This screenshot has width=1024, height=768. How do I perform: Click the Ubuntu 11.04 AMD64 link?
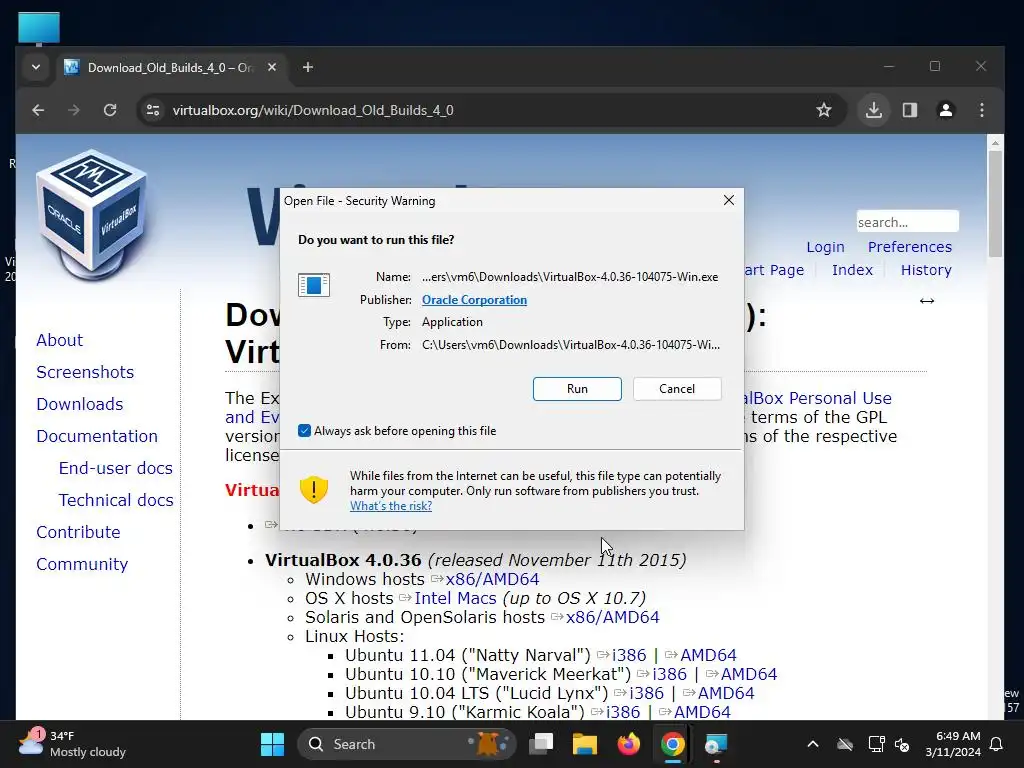[708, 655]
